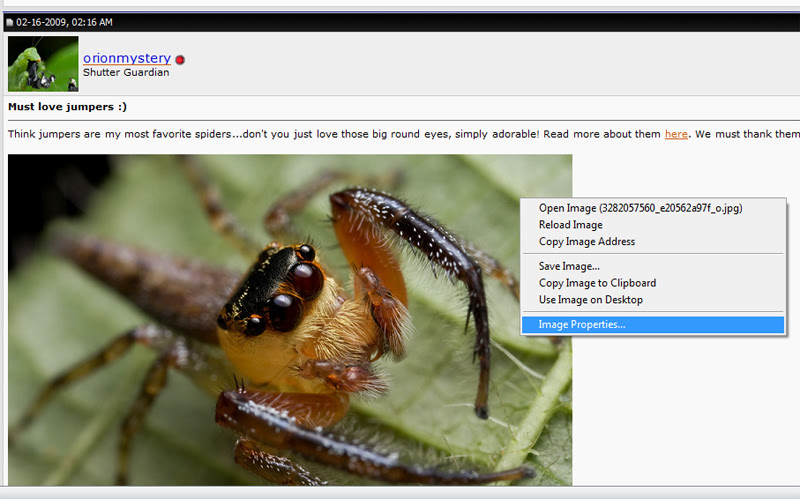Image resolution: width=800 pixels, height=499 pixels.
Task: Select Use Image on Desktop
Action: pos(653,300)
